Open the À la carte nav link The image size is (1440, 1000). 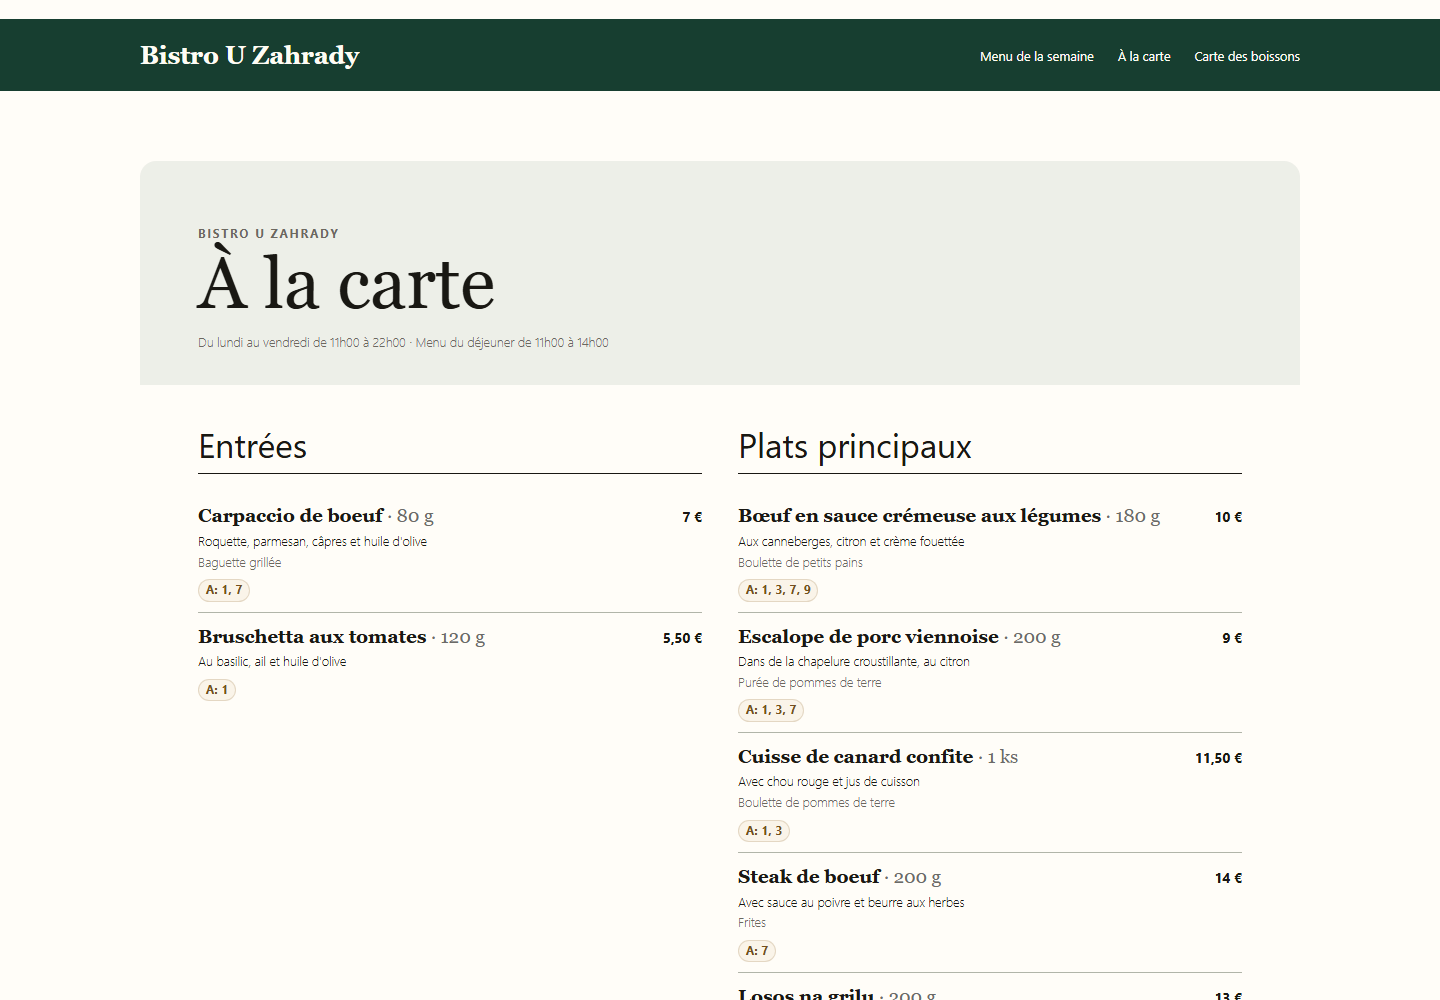coord(1144,56)
